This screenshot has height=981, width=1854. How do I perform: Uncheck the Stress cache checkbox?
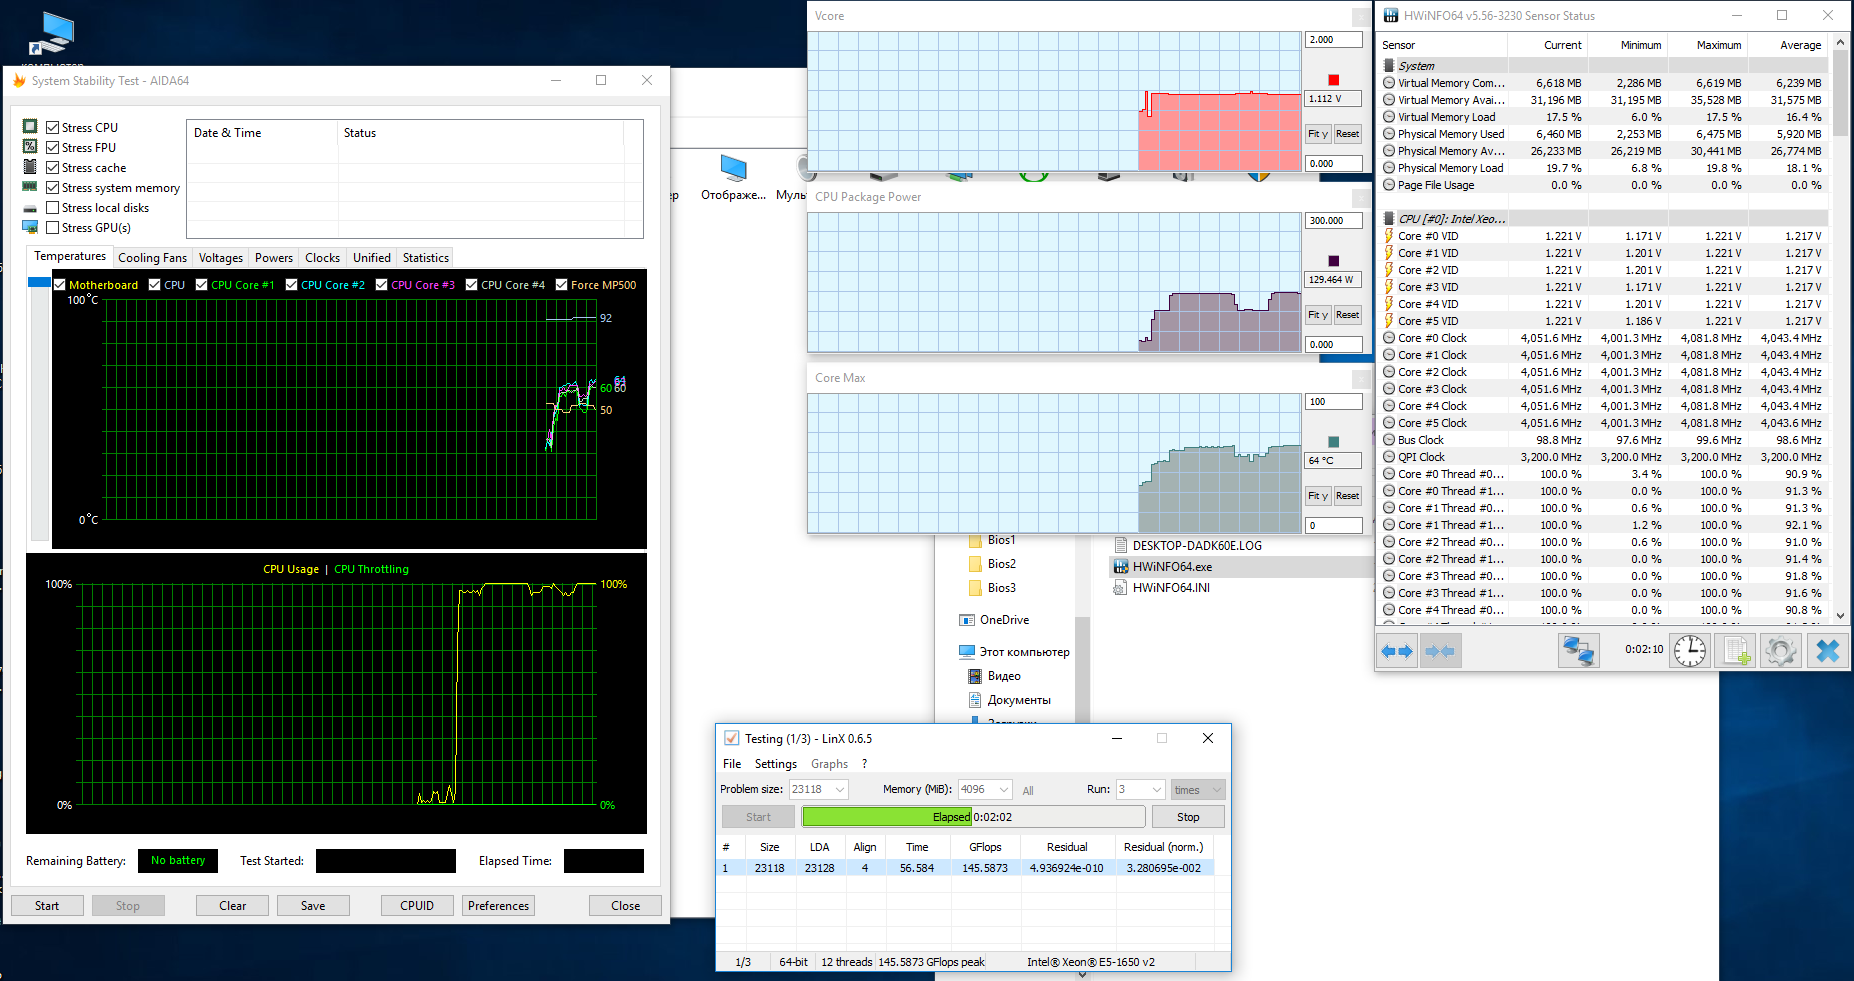coord(53,168)
